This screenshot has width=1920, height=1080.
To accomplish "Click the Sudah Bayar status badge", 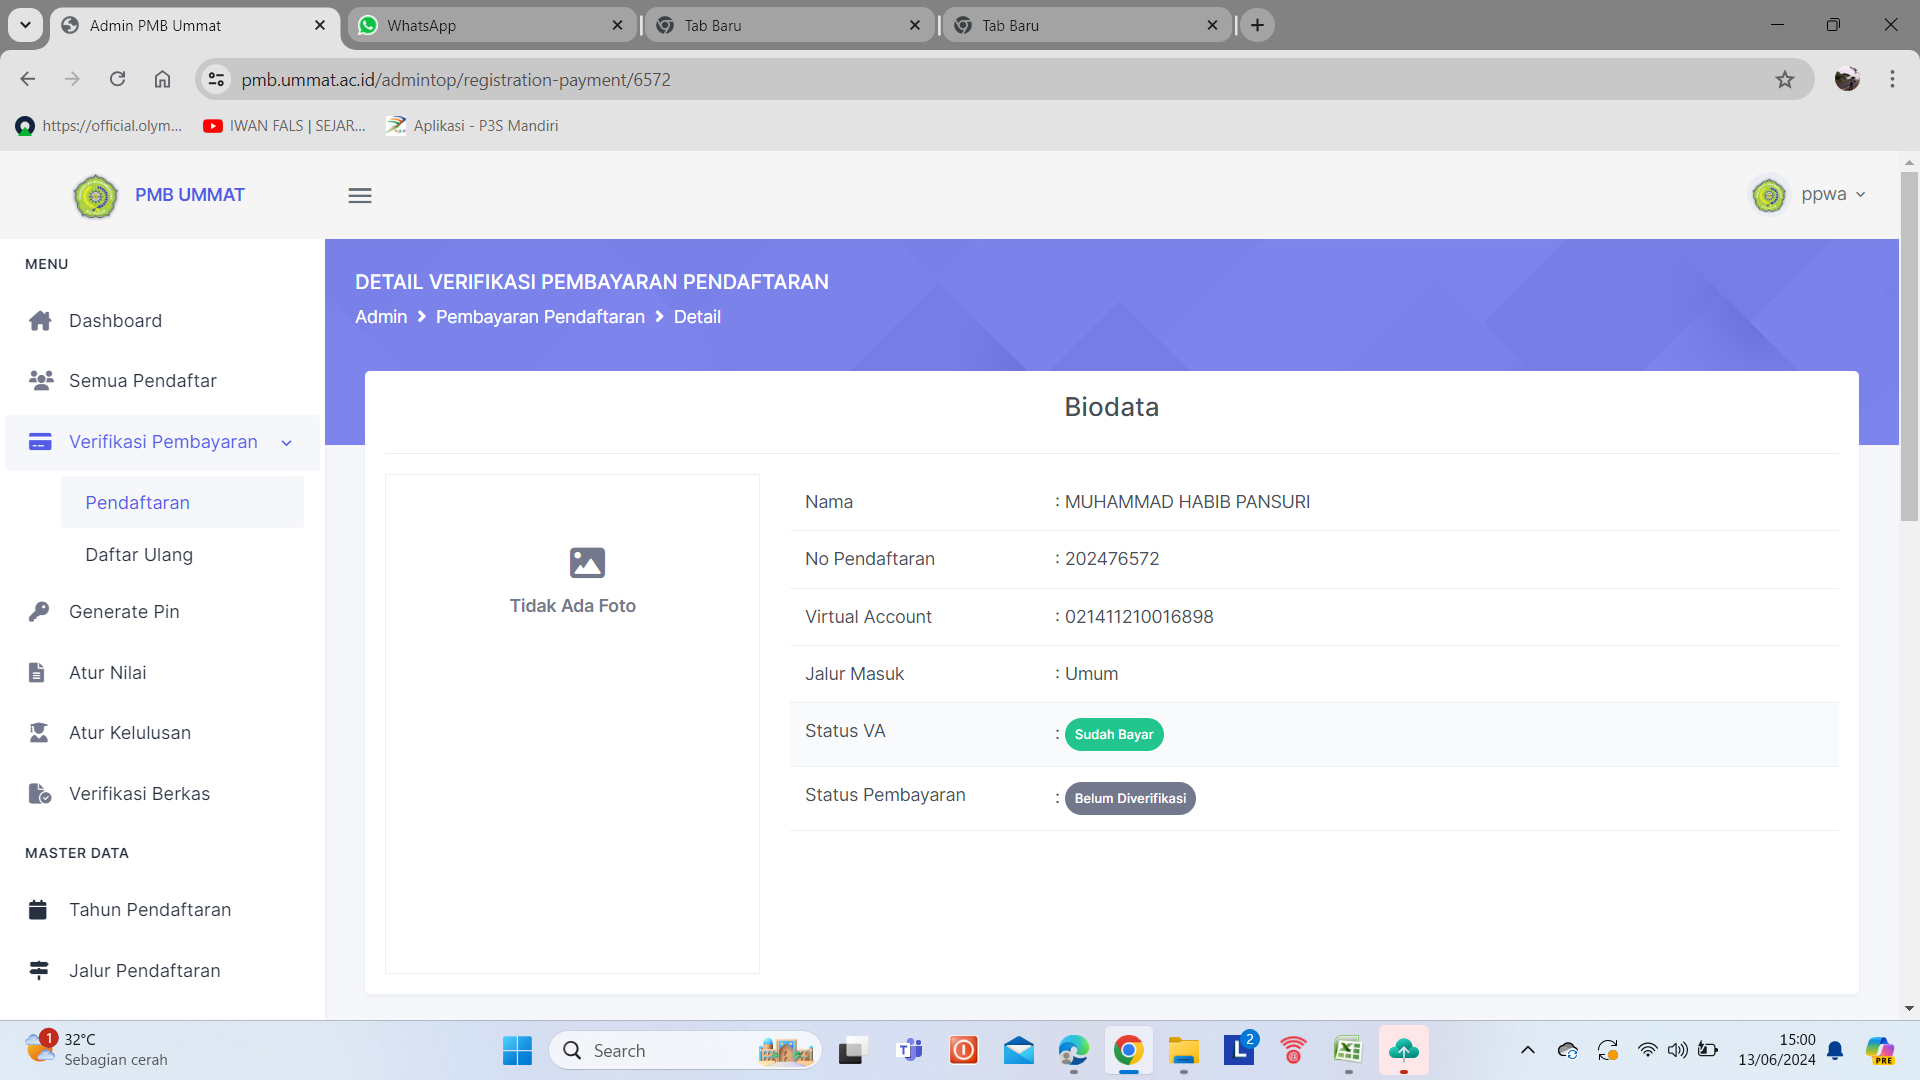I will coord(1113,735).
